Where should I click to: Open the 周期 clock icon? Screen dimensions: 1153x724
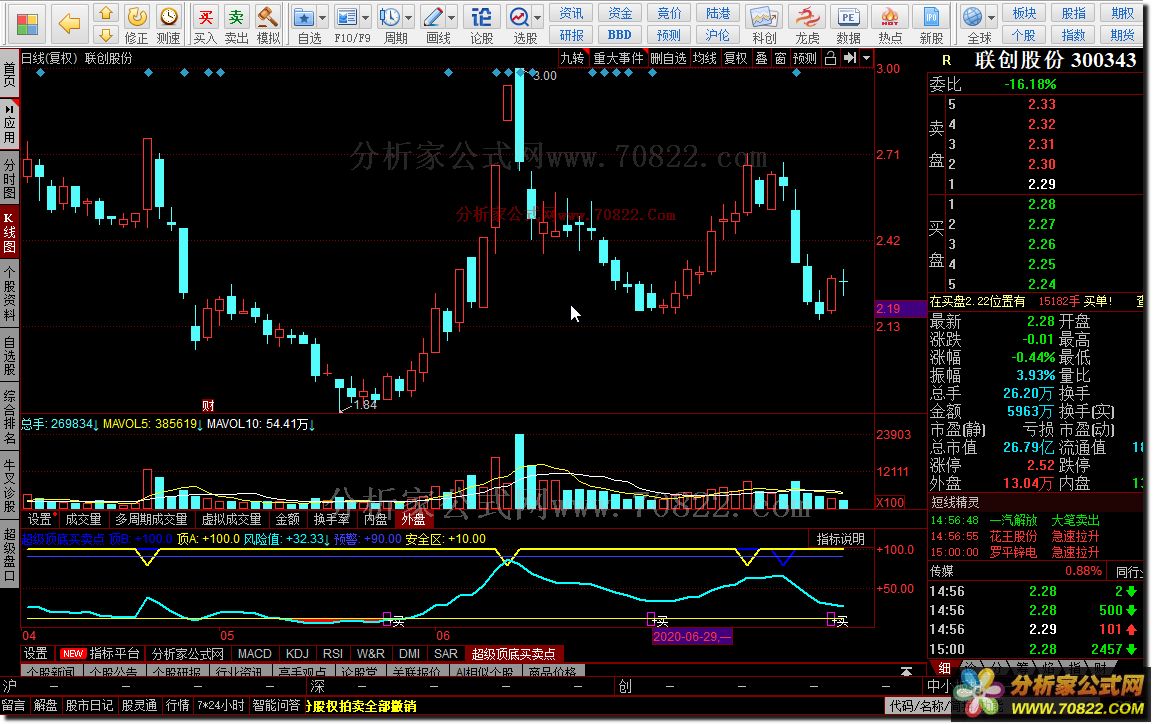pos(390,16)
